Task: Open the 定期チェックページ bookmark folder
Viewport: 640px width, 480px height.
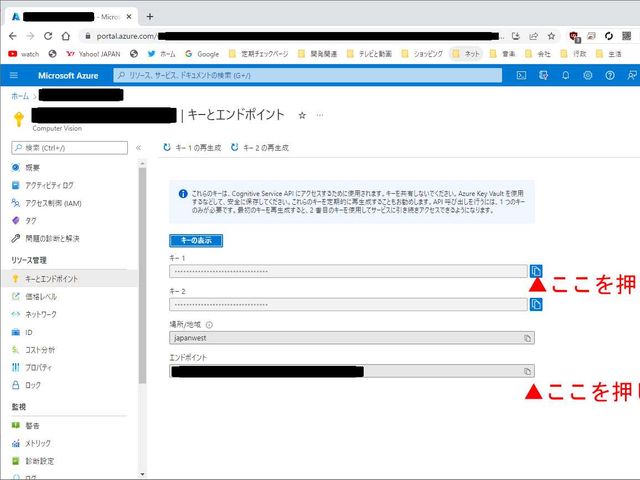Action: pos(259,54)
